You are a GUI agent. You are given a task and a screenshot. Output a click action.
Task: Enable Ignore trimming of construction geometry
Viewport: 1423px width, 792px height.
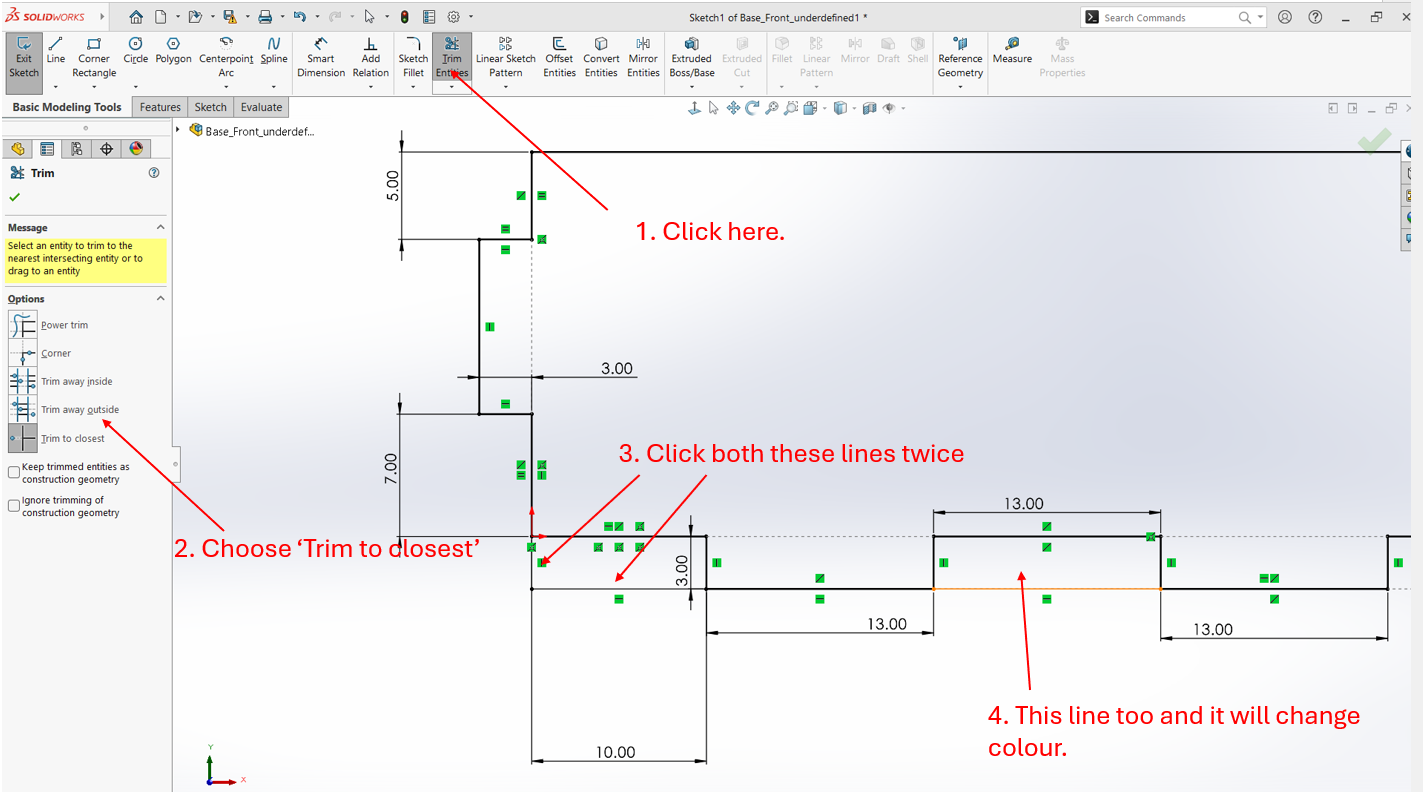click(14, 506)
